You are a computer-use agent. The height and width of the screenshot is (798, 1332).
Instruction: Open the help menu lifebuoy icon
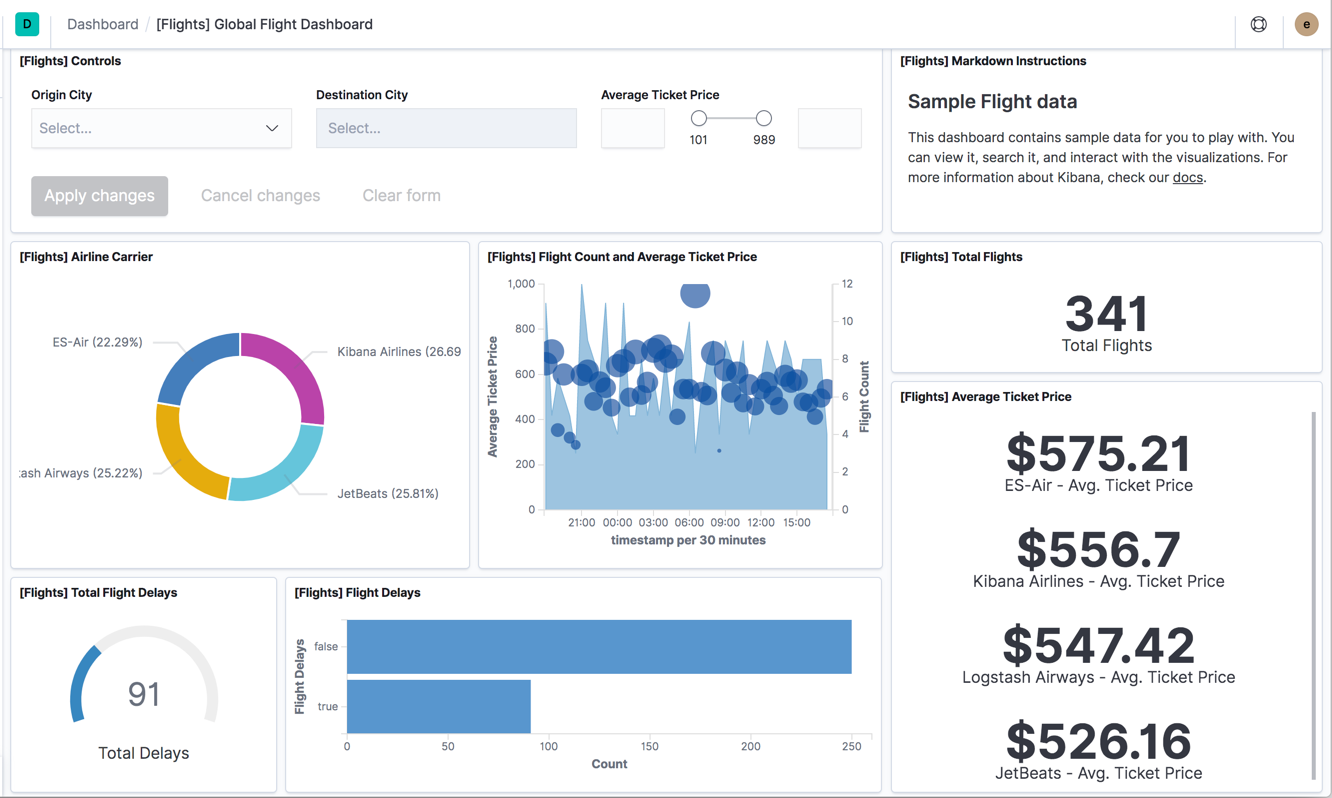pyautogui.click(x=1259, y=24)
